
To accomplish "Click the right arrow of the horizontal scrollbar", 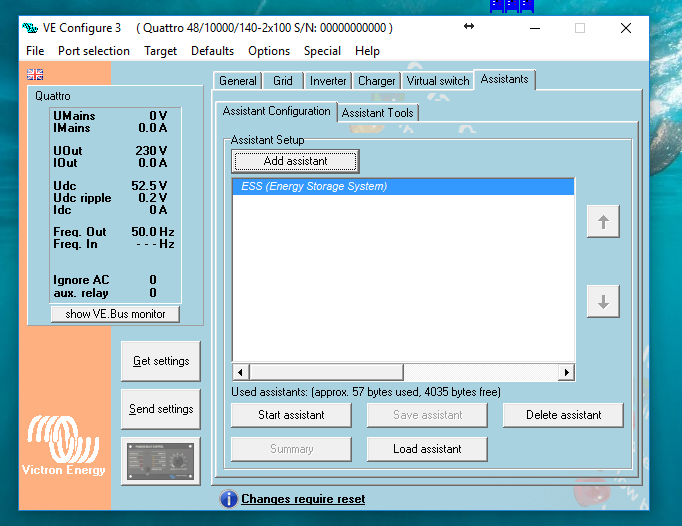I will (x=566, y=372).
